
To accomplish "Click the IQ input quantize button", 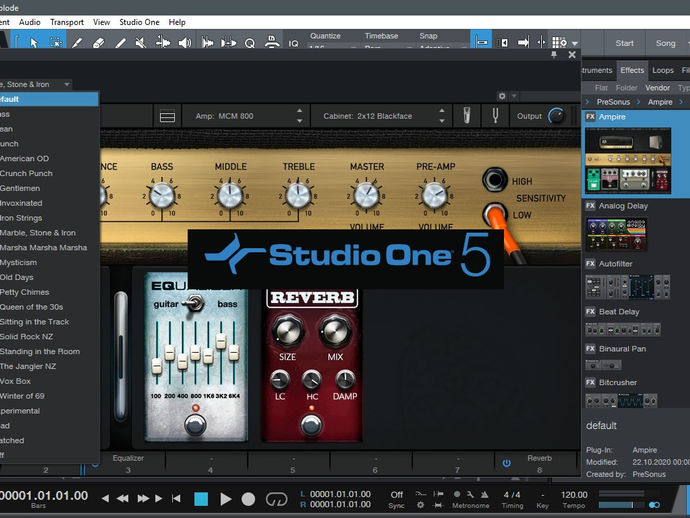I will [293, 43].
